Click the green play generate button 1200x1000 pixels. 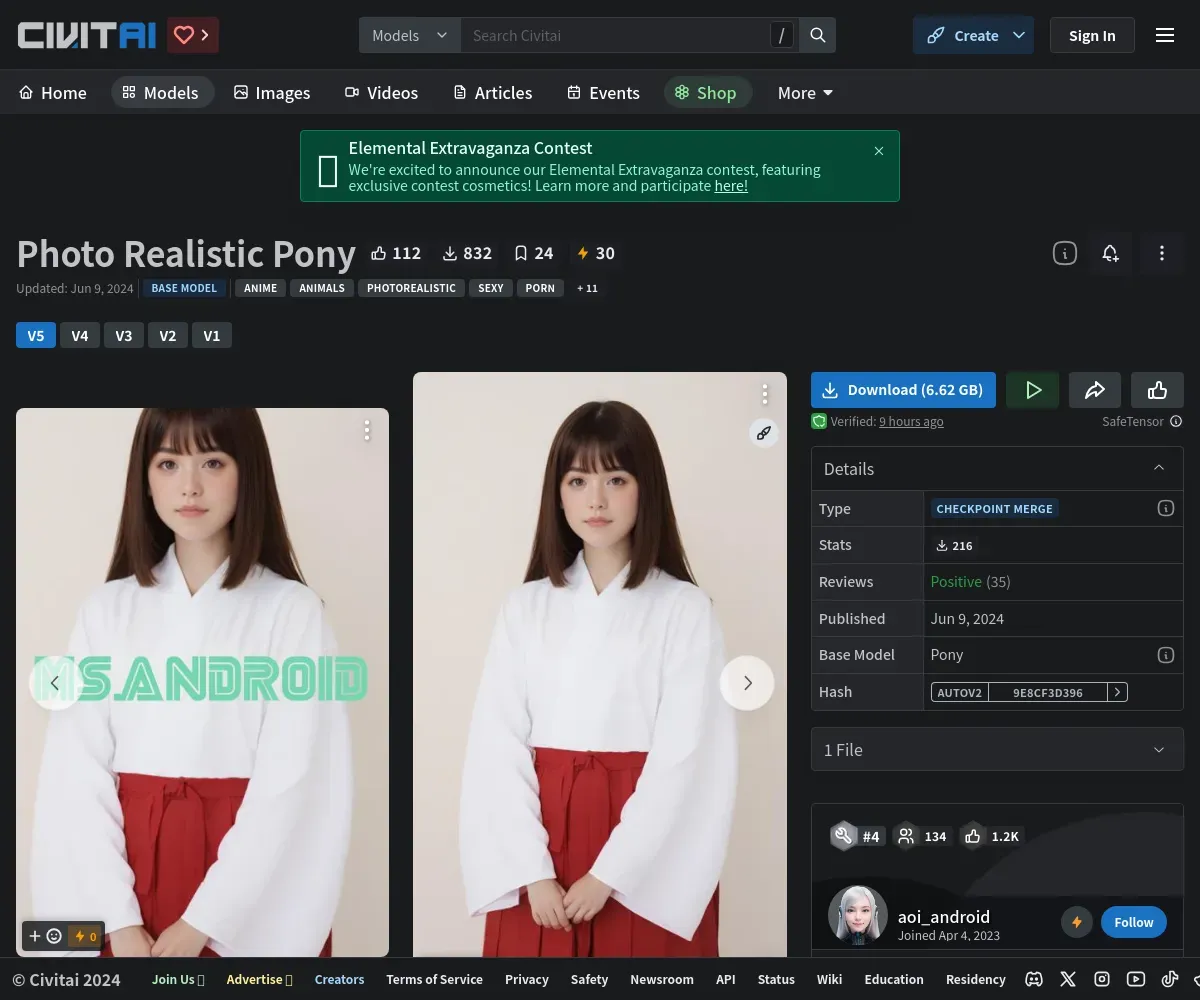coord(1033,390)
